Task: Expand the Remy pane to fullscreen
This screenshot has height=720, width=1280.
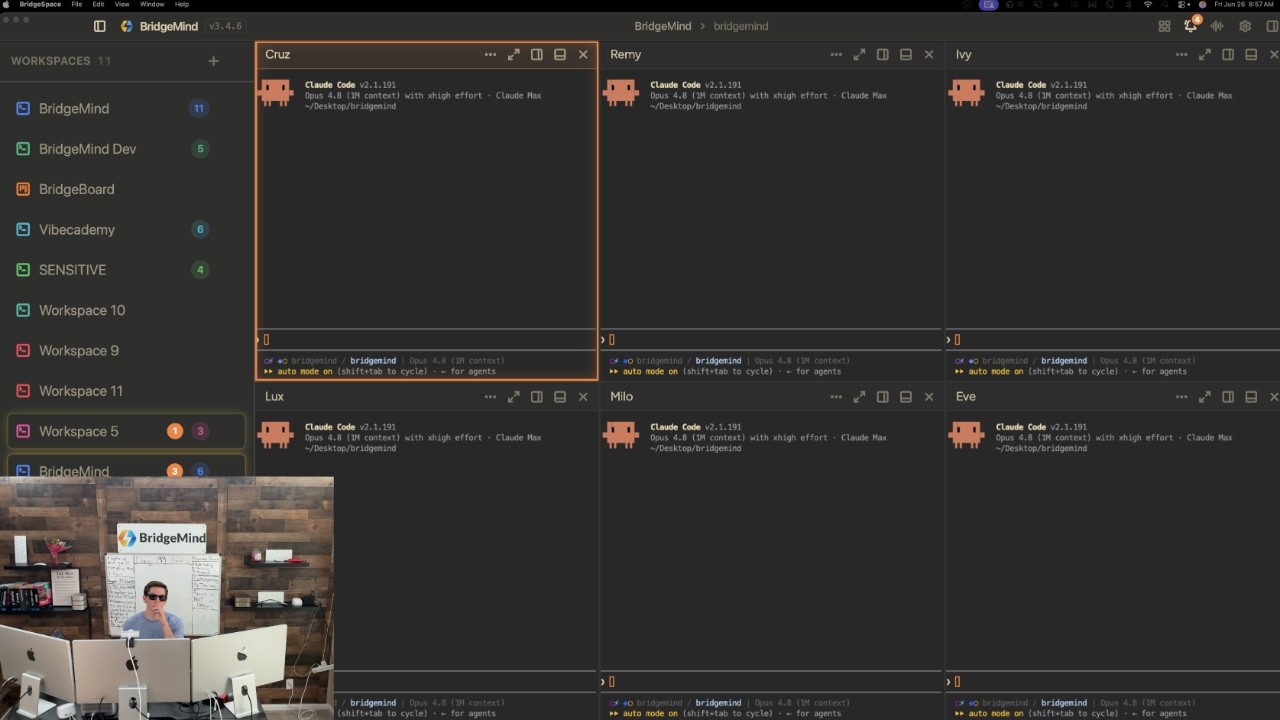Action: tap(859, 55)
